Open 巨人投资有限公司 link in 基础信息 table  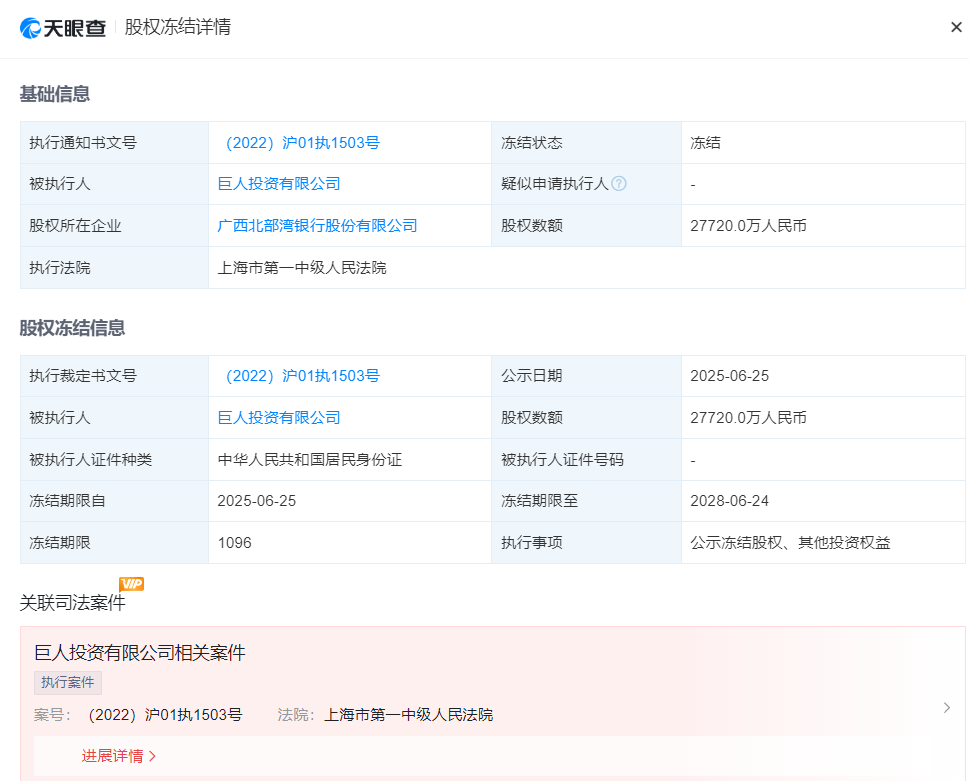coord(279,184)
